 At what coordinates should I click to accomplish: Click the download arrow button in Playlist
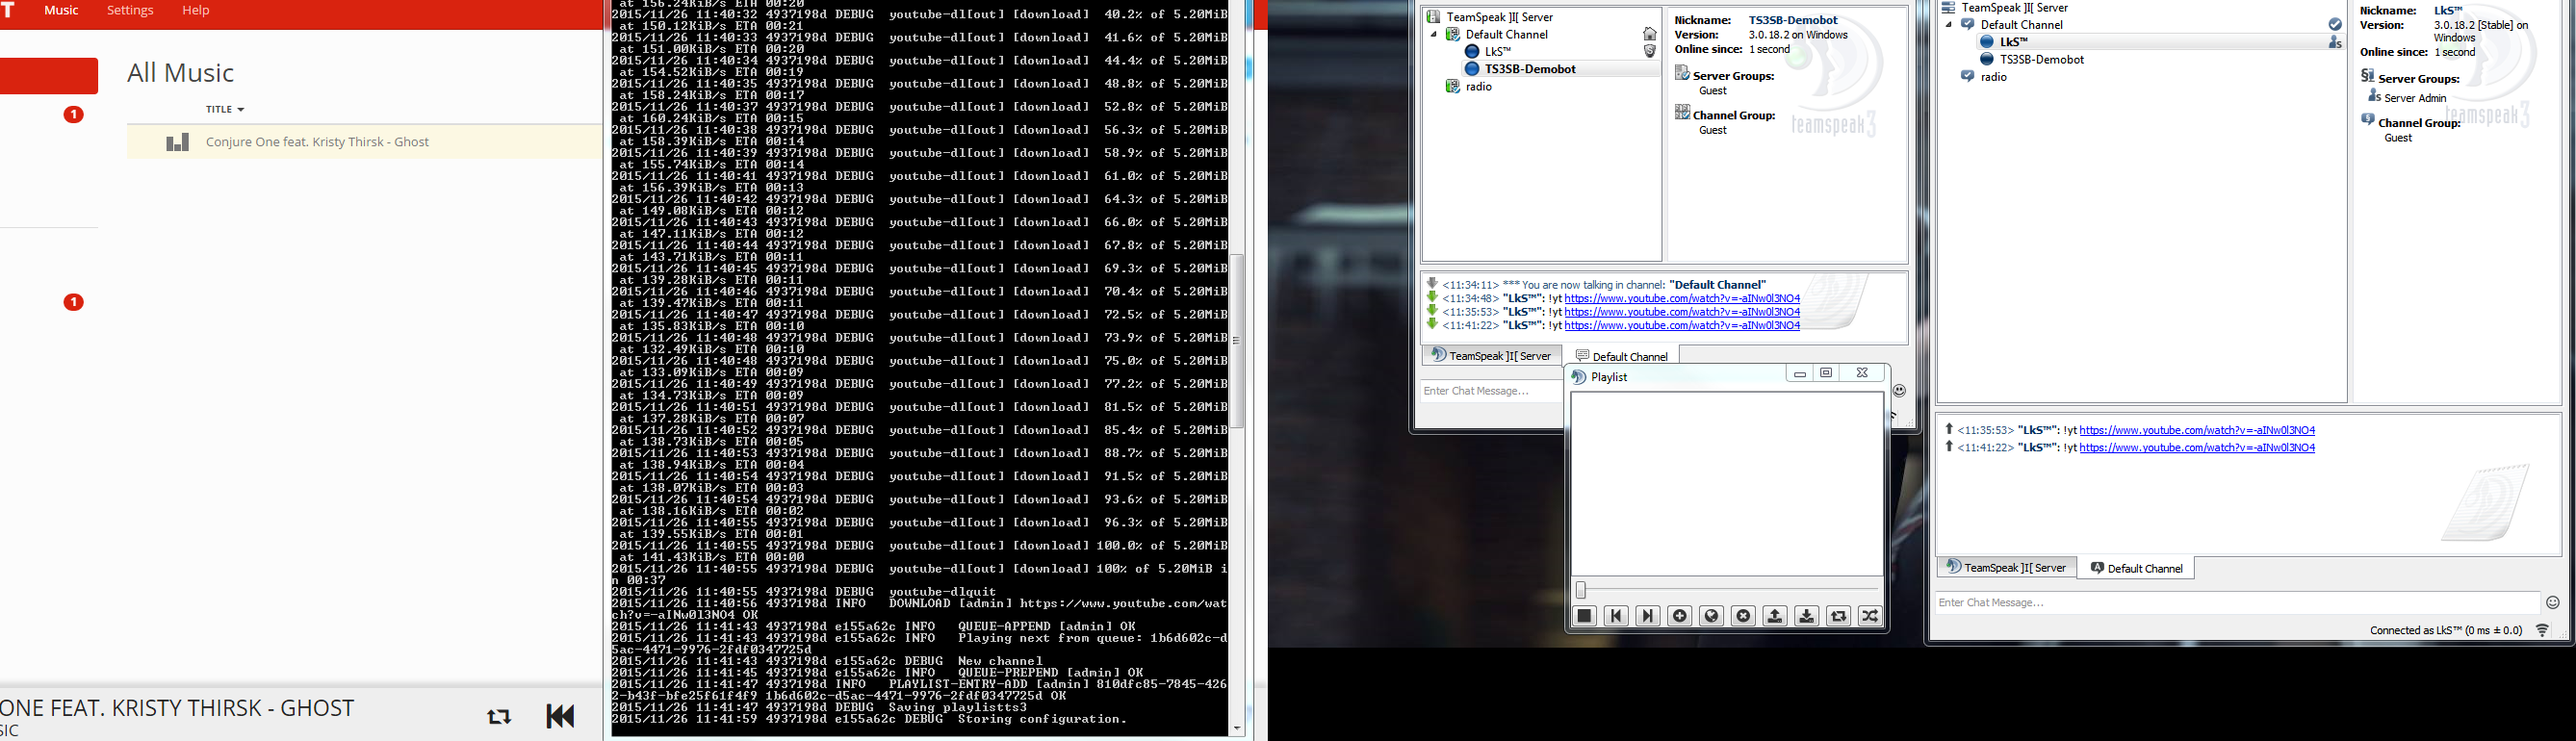coord(1807,616)
